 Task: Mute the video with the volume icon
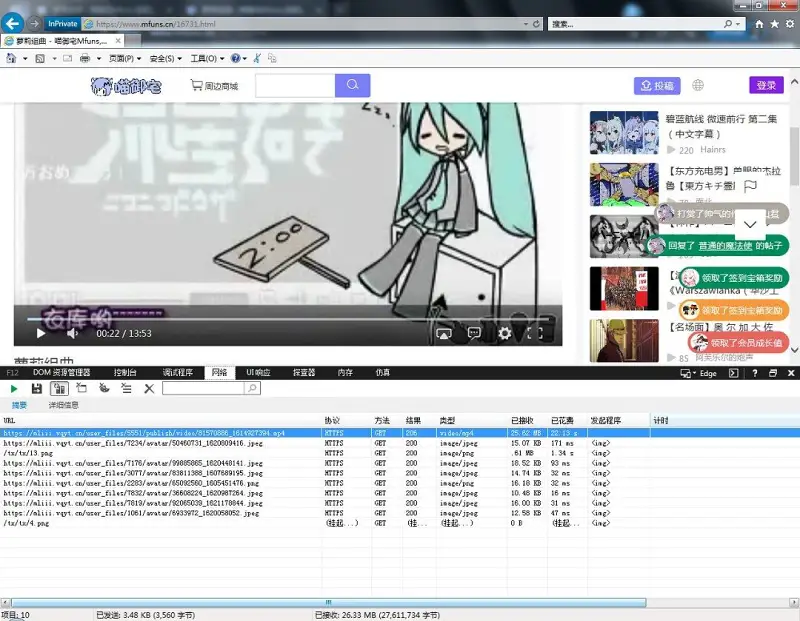coord(72,333)
